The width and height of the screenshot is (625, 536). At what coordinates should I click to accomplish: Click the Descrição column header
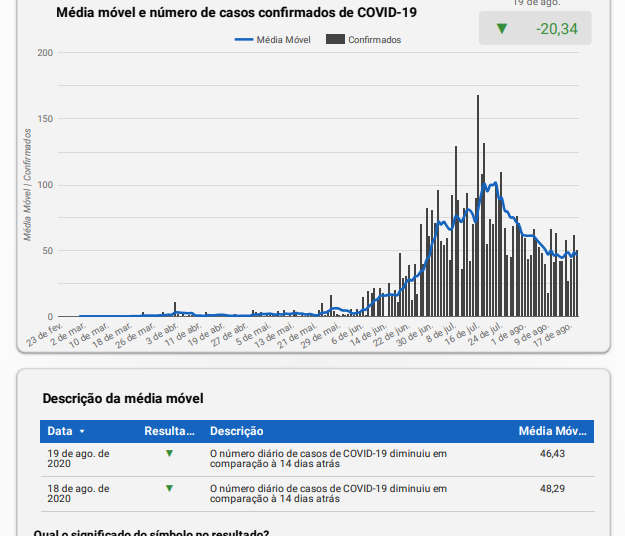pyautogui.click(x=236, y=431)
